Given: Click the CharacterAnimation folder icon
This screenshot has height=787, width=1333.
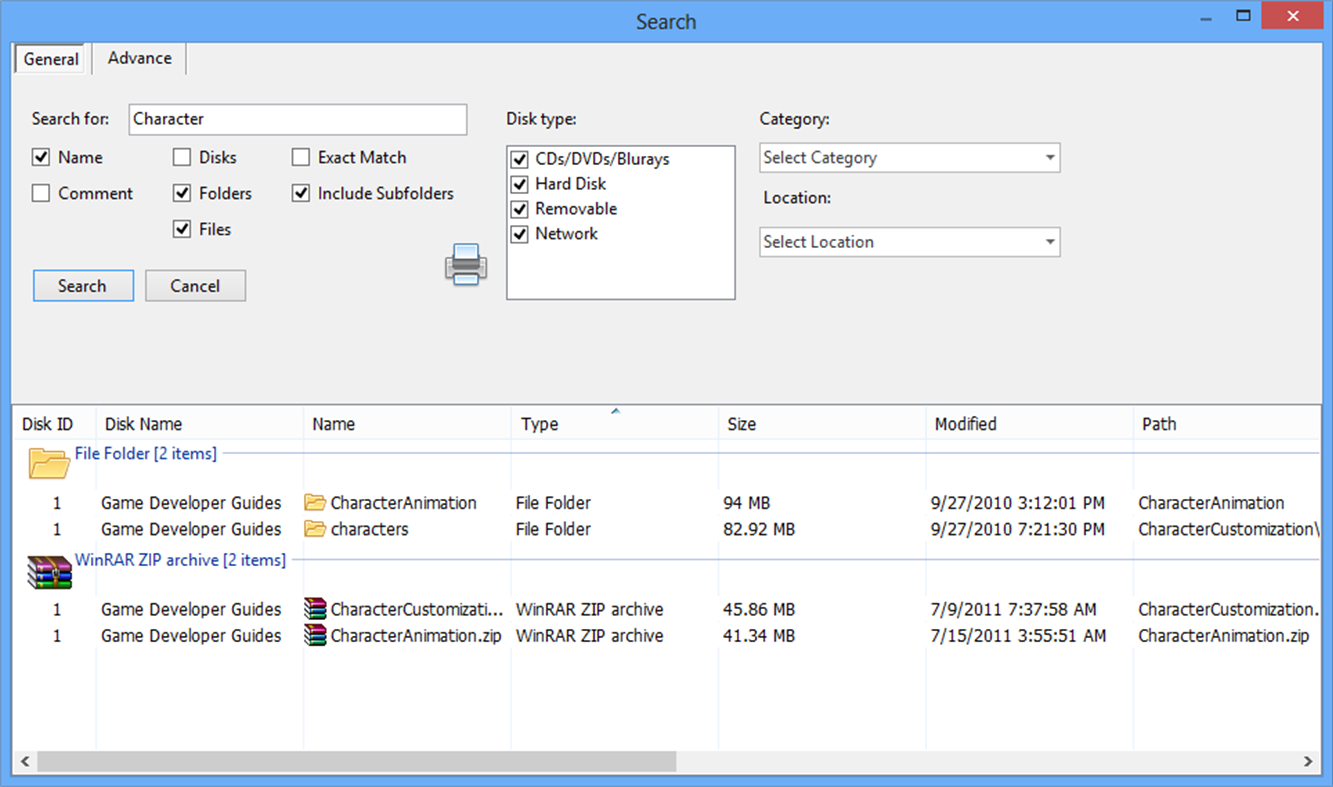Looking at the screenshot, I should tap(314, 502).
